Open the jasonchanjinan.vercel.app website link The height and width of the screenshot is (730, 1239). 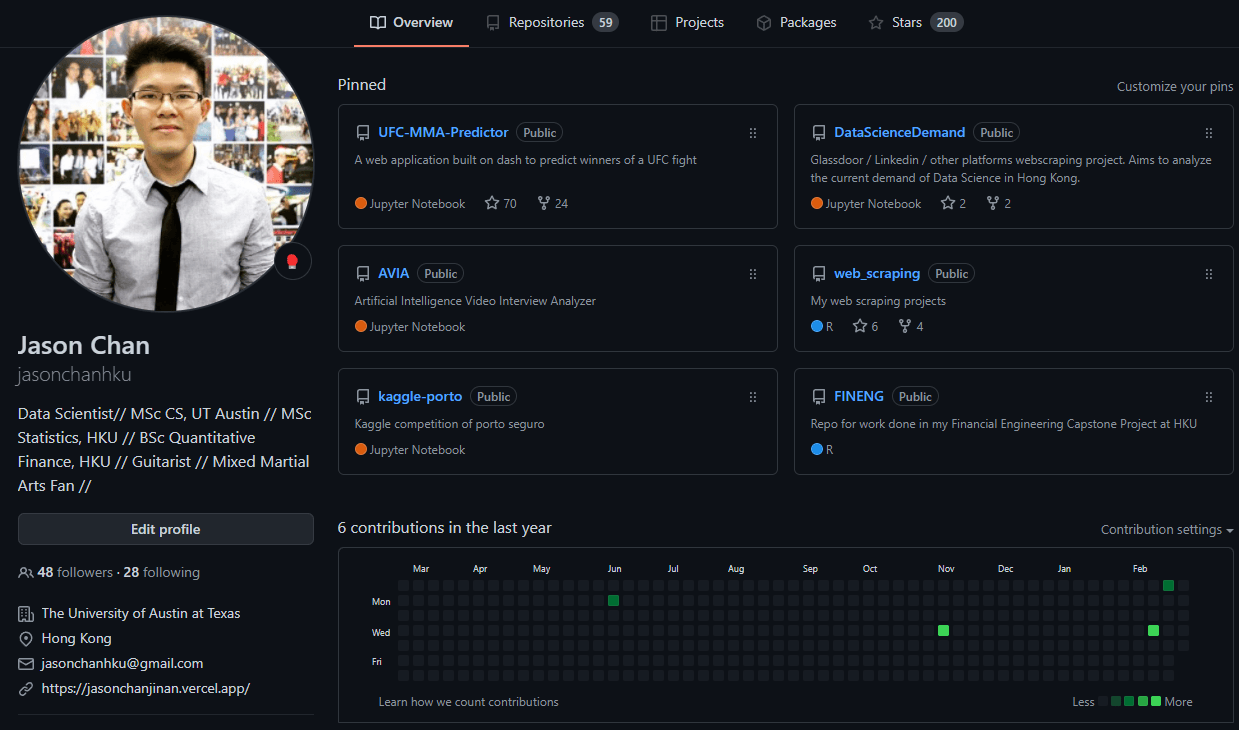(146, 688)
